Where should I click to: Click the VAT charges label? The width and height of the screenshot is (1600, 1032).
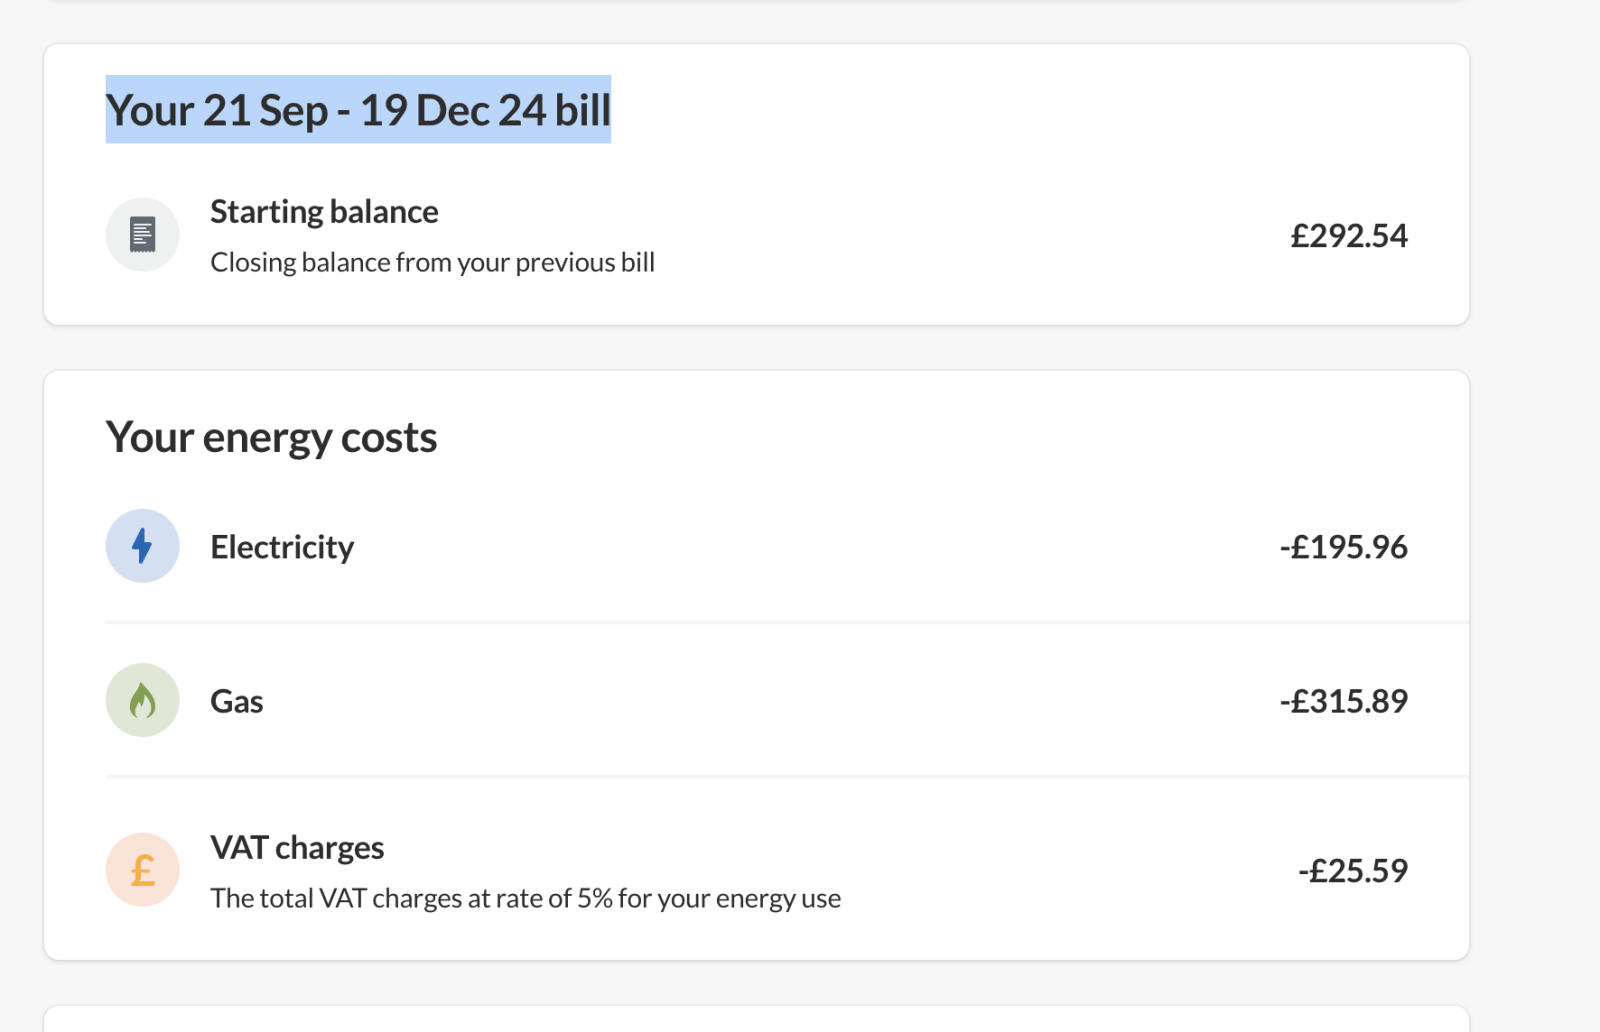point(297,848)
